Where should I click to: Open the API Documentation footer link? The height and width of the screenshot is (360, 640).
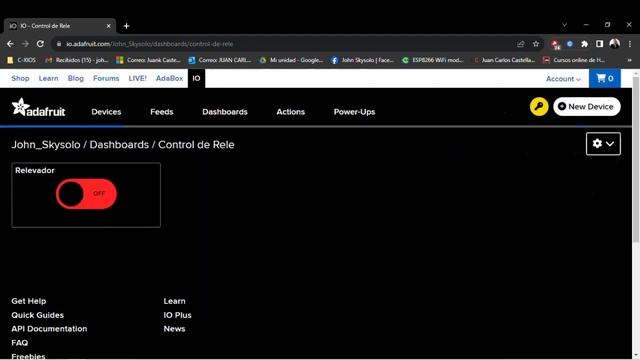click(x=49, y=329)
